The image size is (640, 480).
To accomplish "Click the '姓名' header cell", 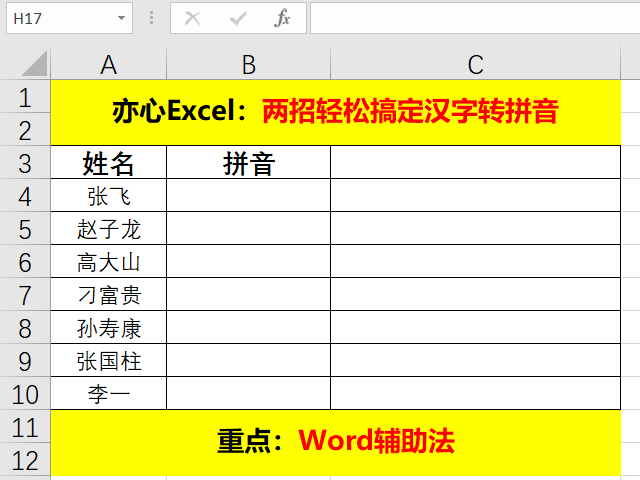I will [x=109, y=162].
